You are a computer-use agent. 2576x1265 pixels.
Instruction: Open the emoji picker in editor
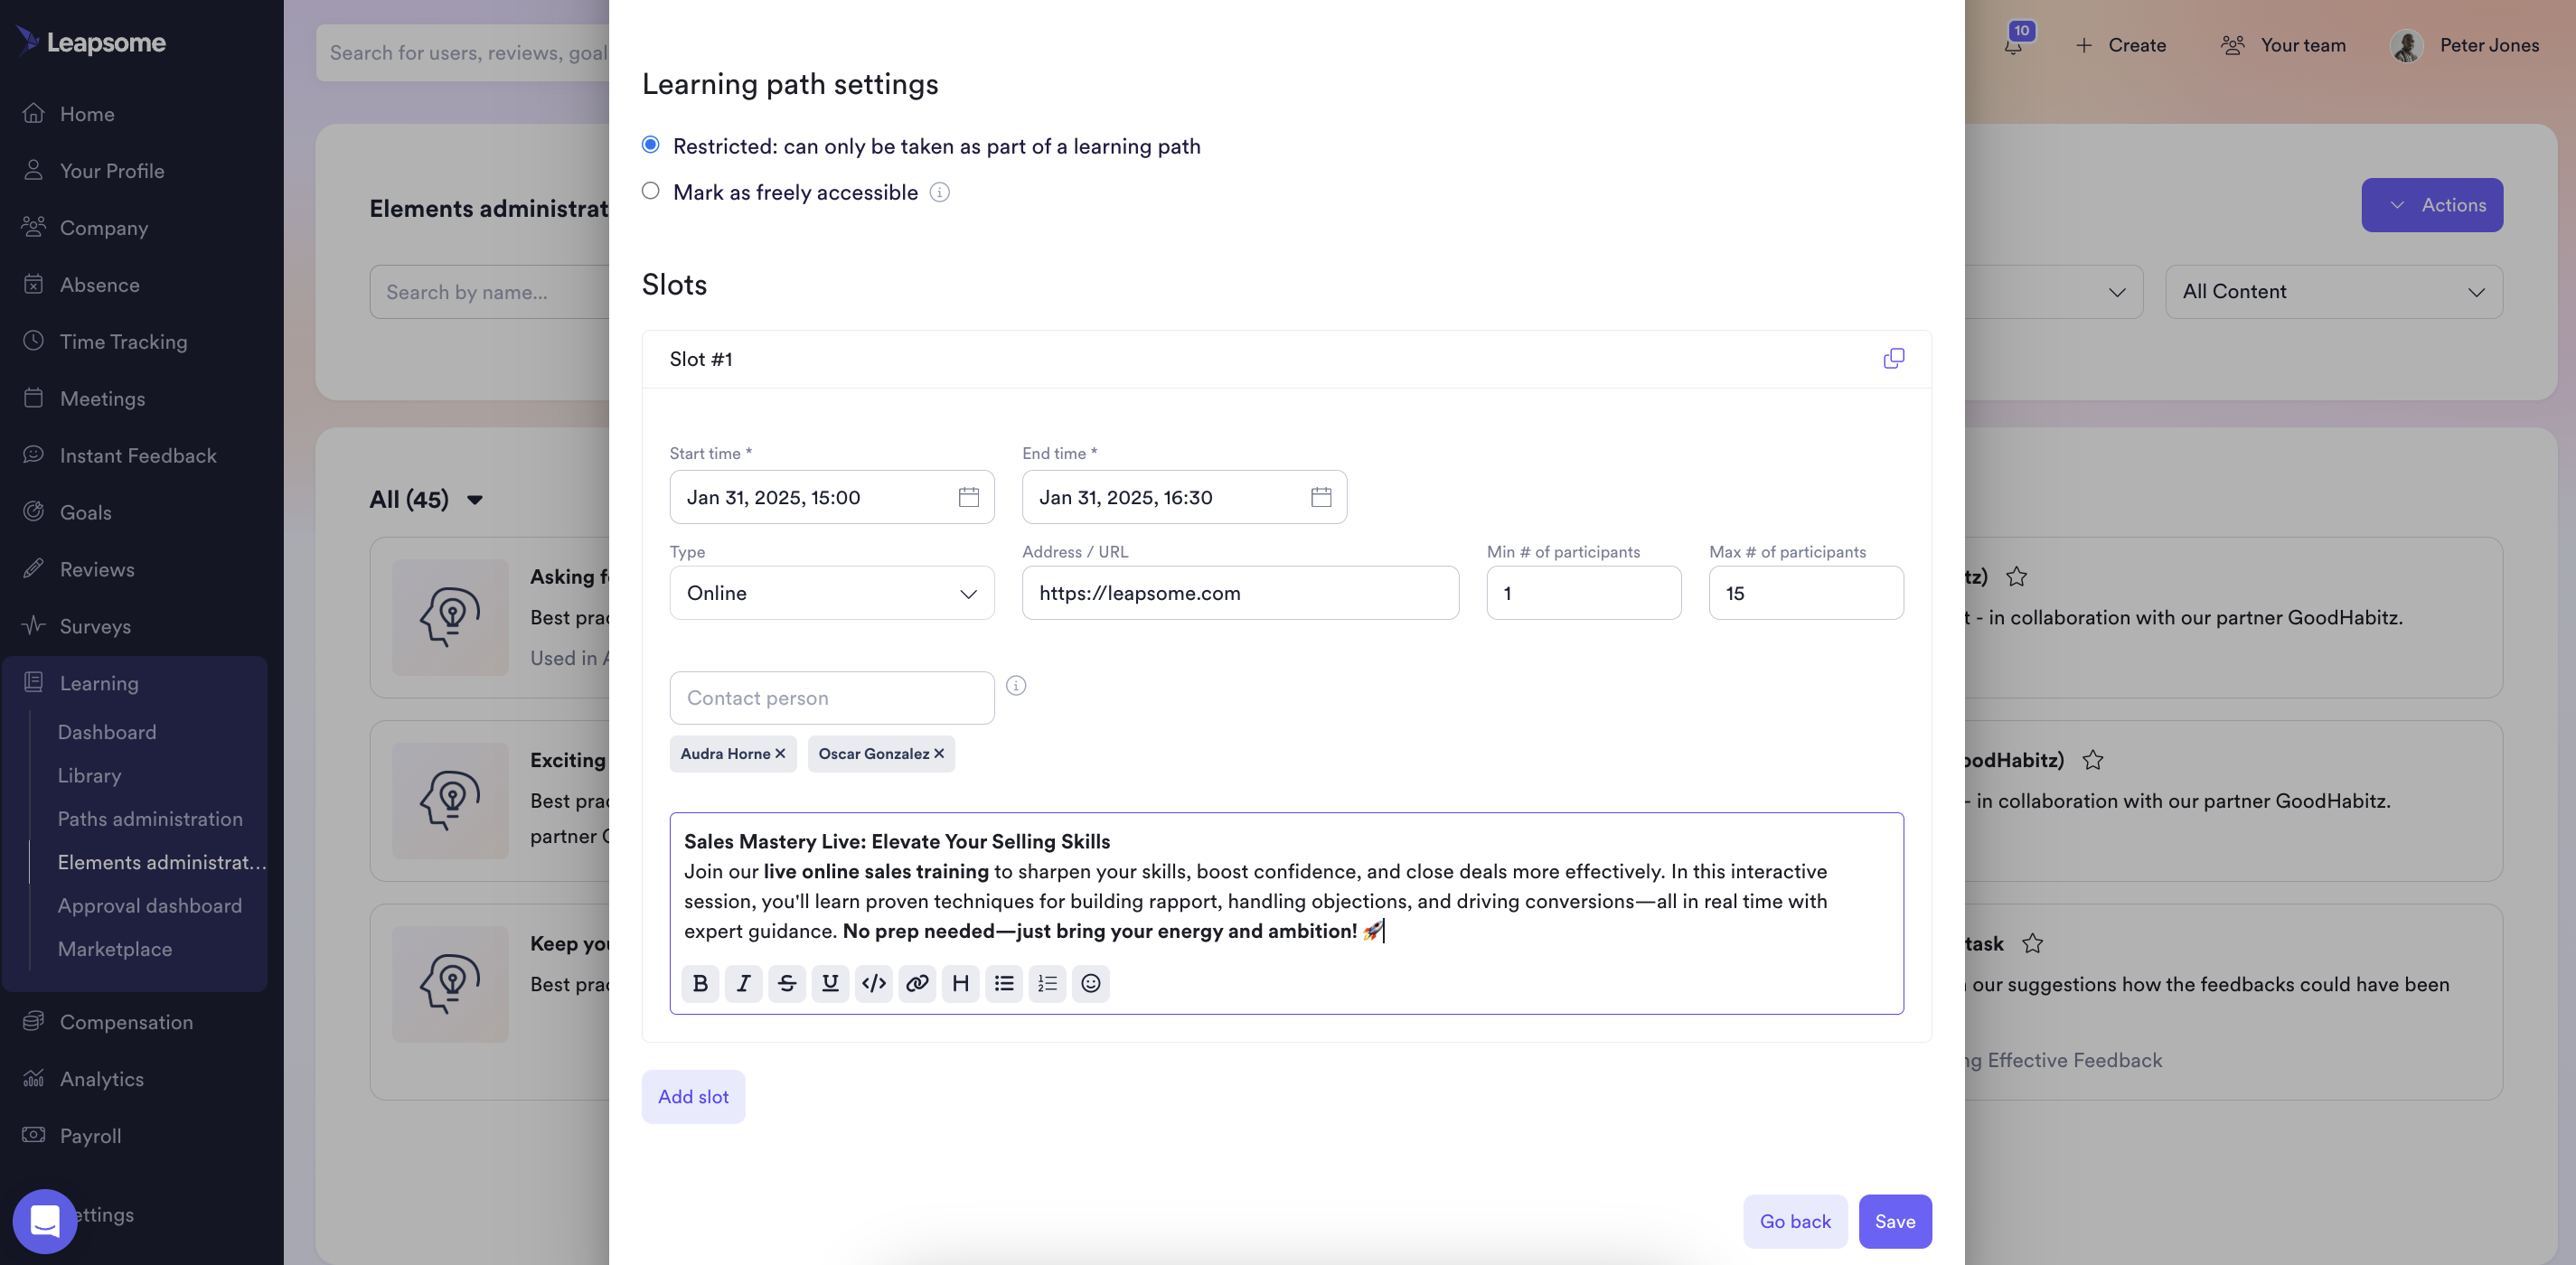point(1090,983)
